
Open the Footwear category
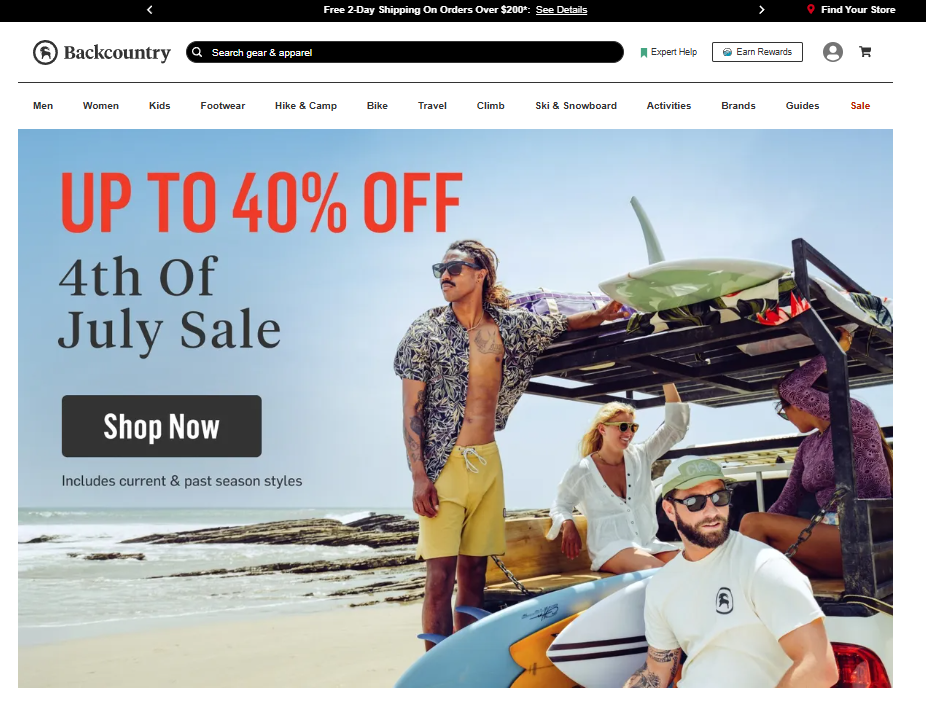[x=223, y=106]
